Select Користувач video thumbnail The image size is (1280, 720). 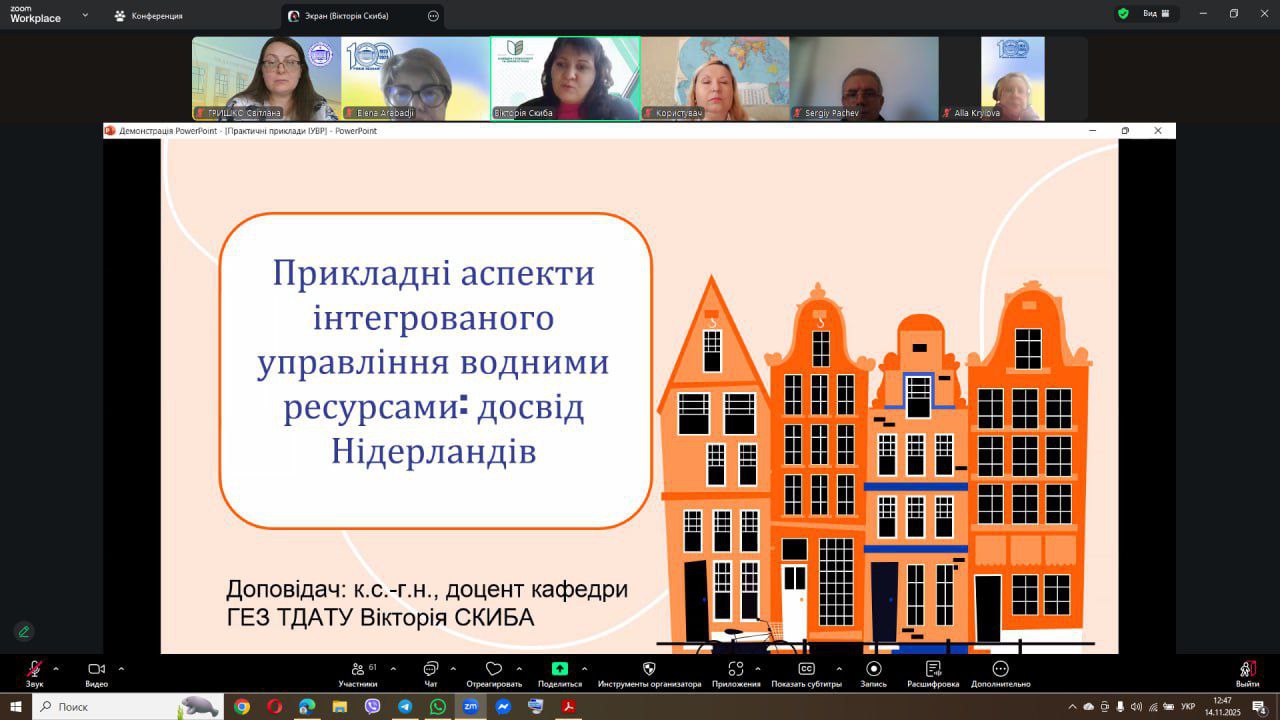(x=715, y=79)
